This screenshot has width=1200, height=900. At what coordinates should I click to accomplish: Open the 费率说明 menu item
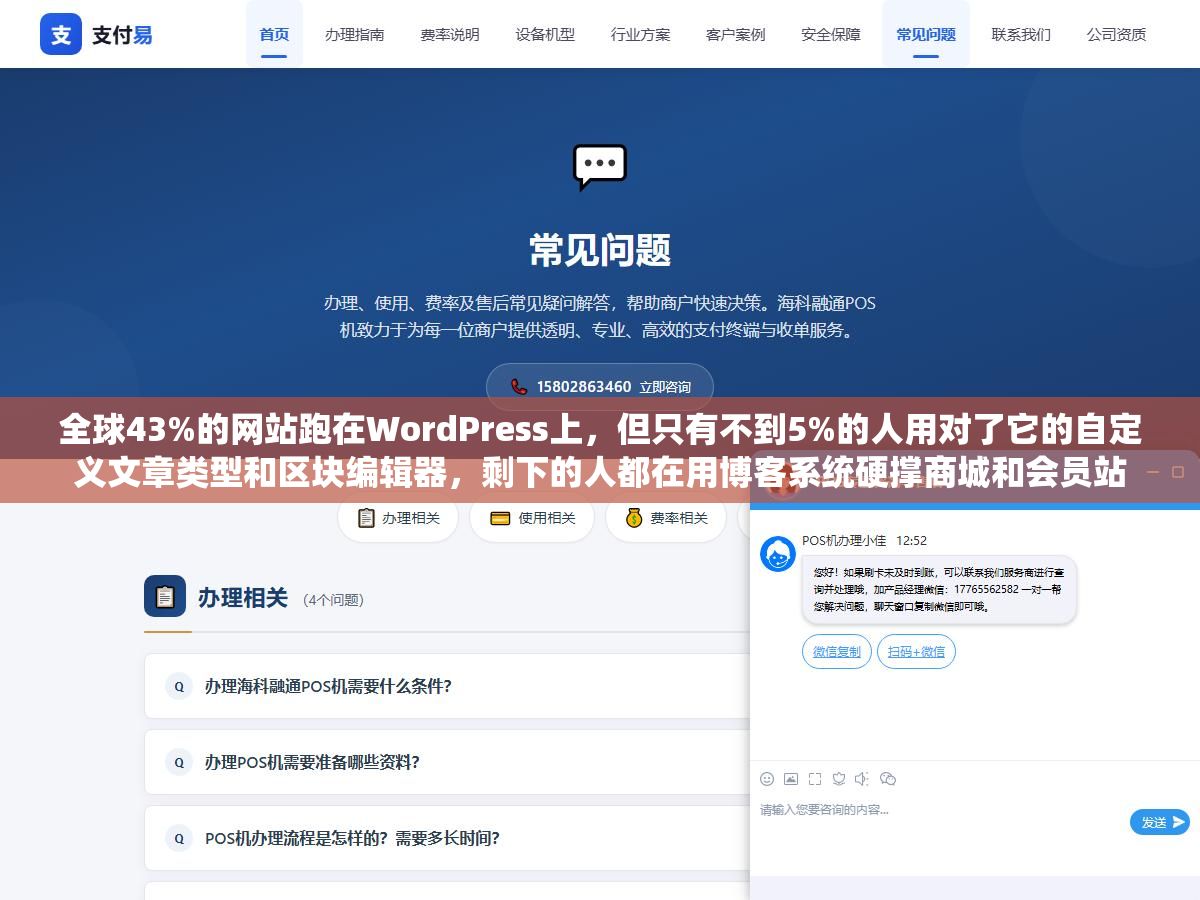[x=450, y=34]
